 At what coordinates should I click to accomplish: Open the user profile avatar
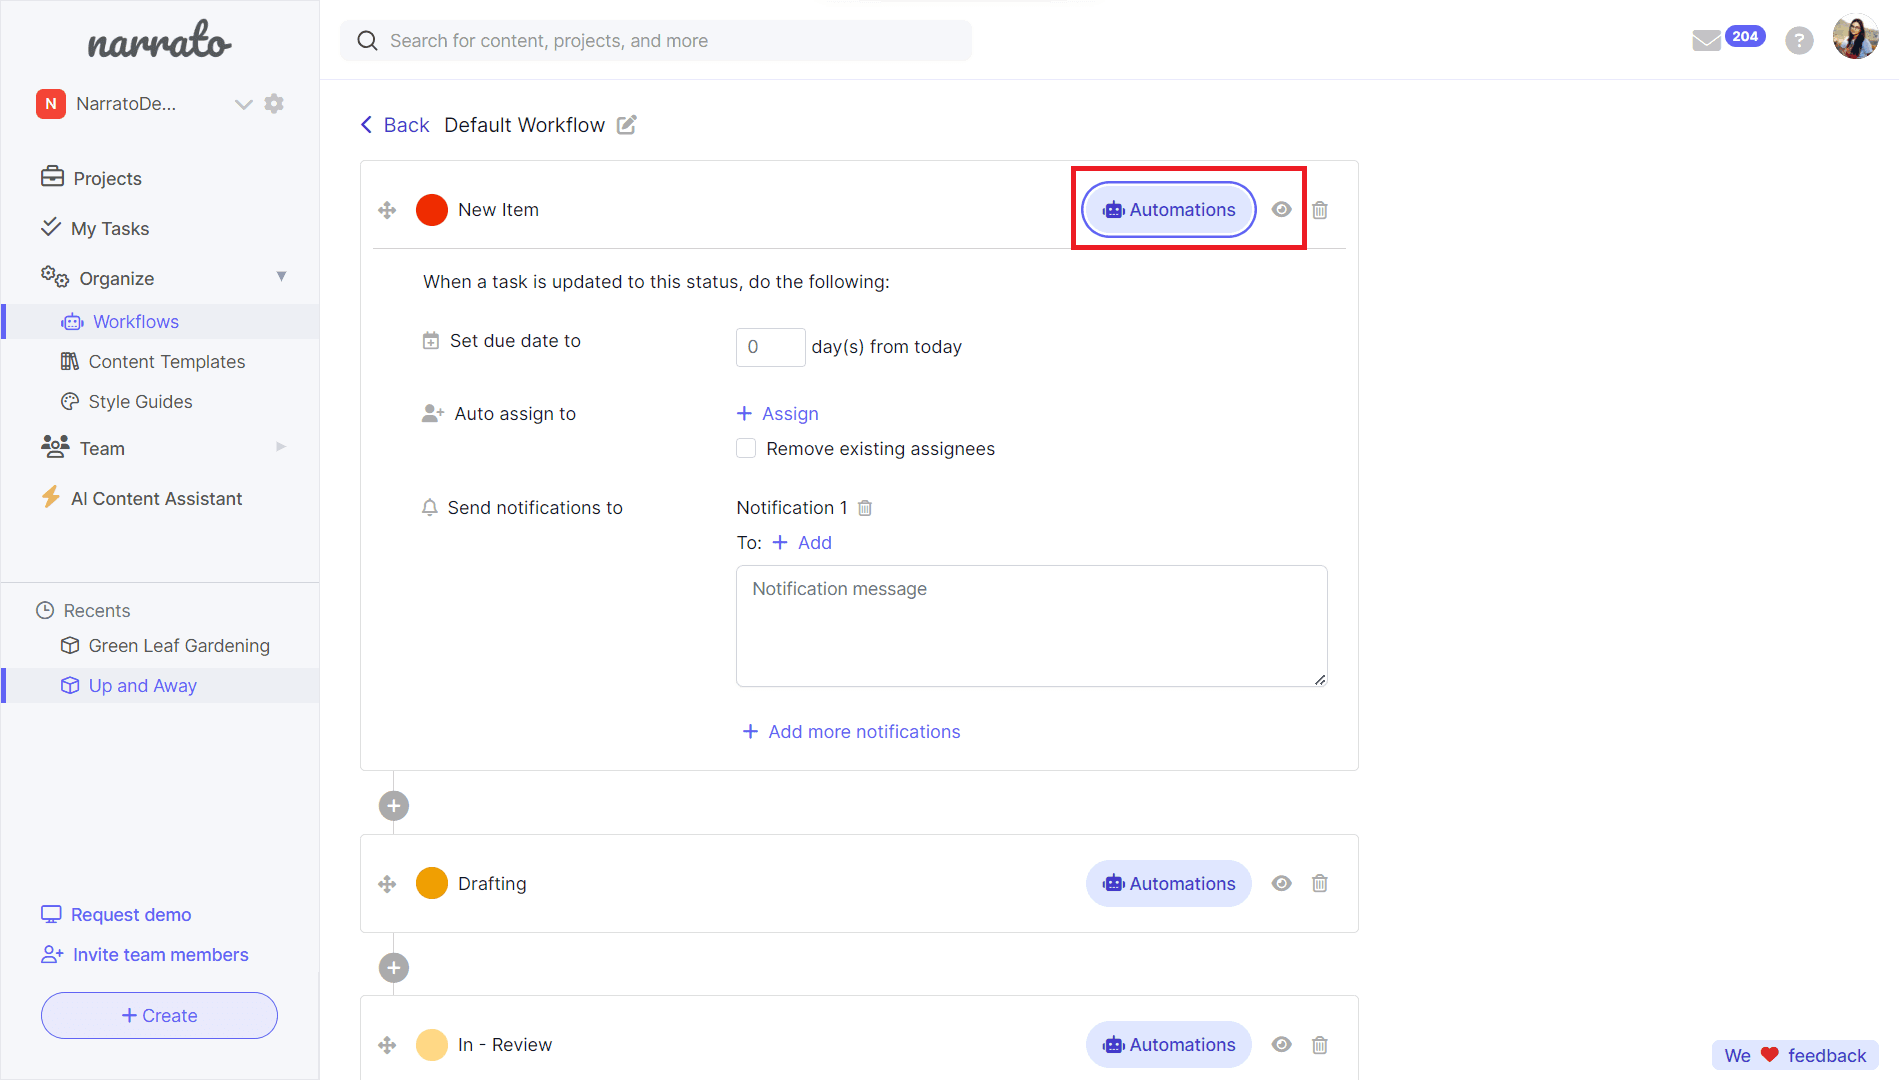click(1855, 38)
